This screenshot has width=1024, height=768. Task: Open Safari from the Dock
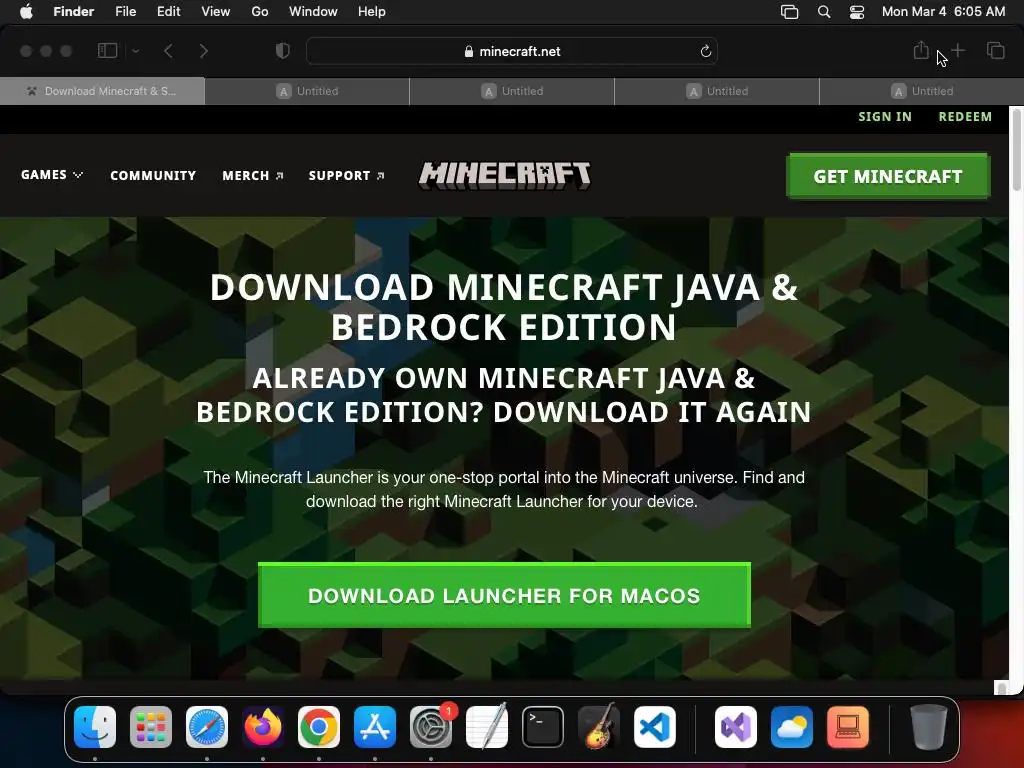click(x=207, y=727)
